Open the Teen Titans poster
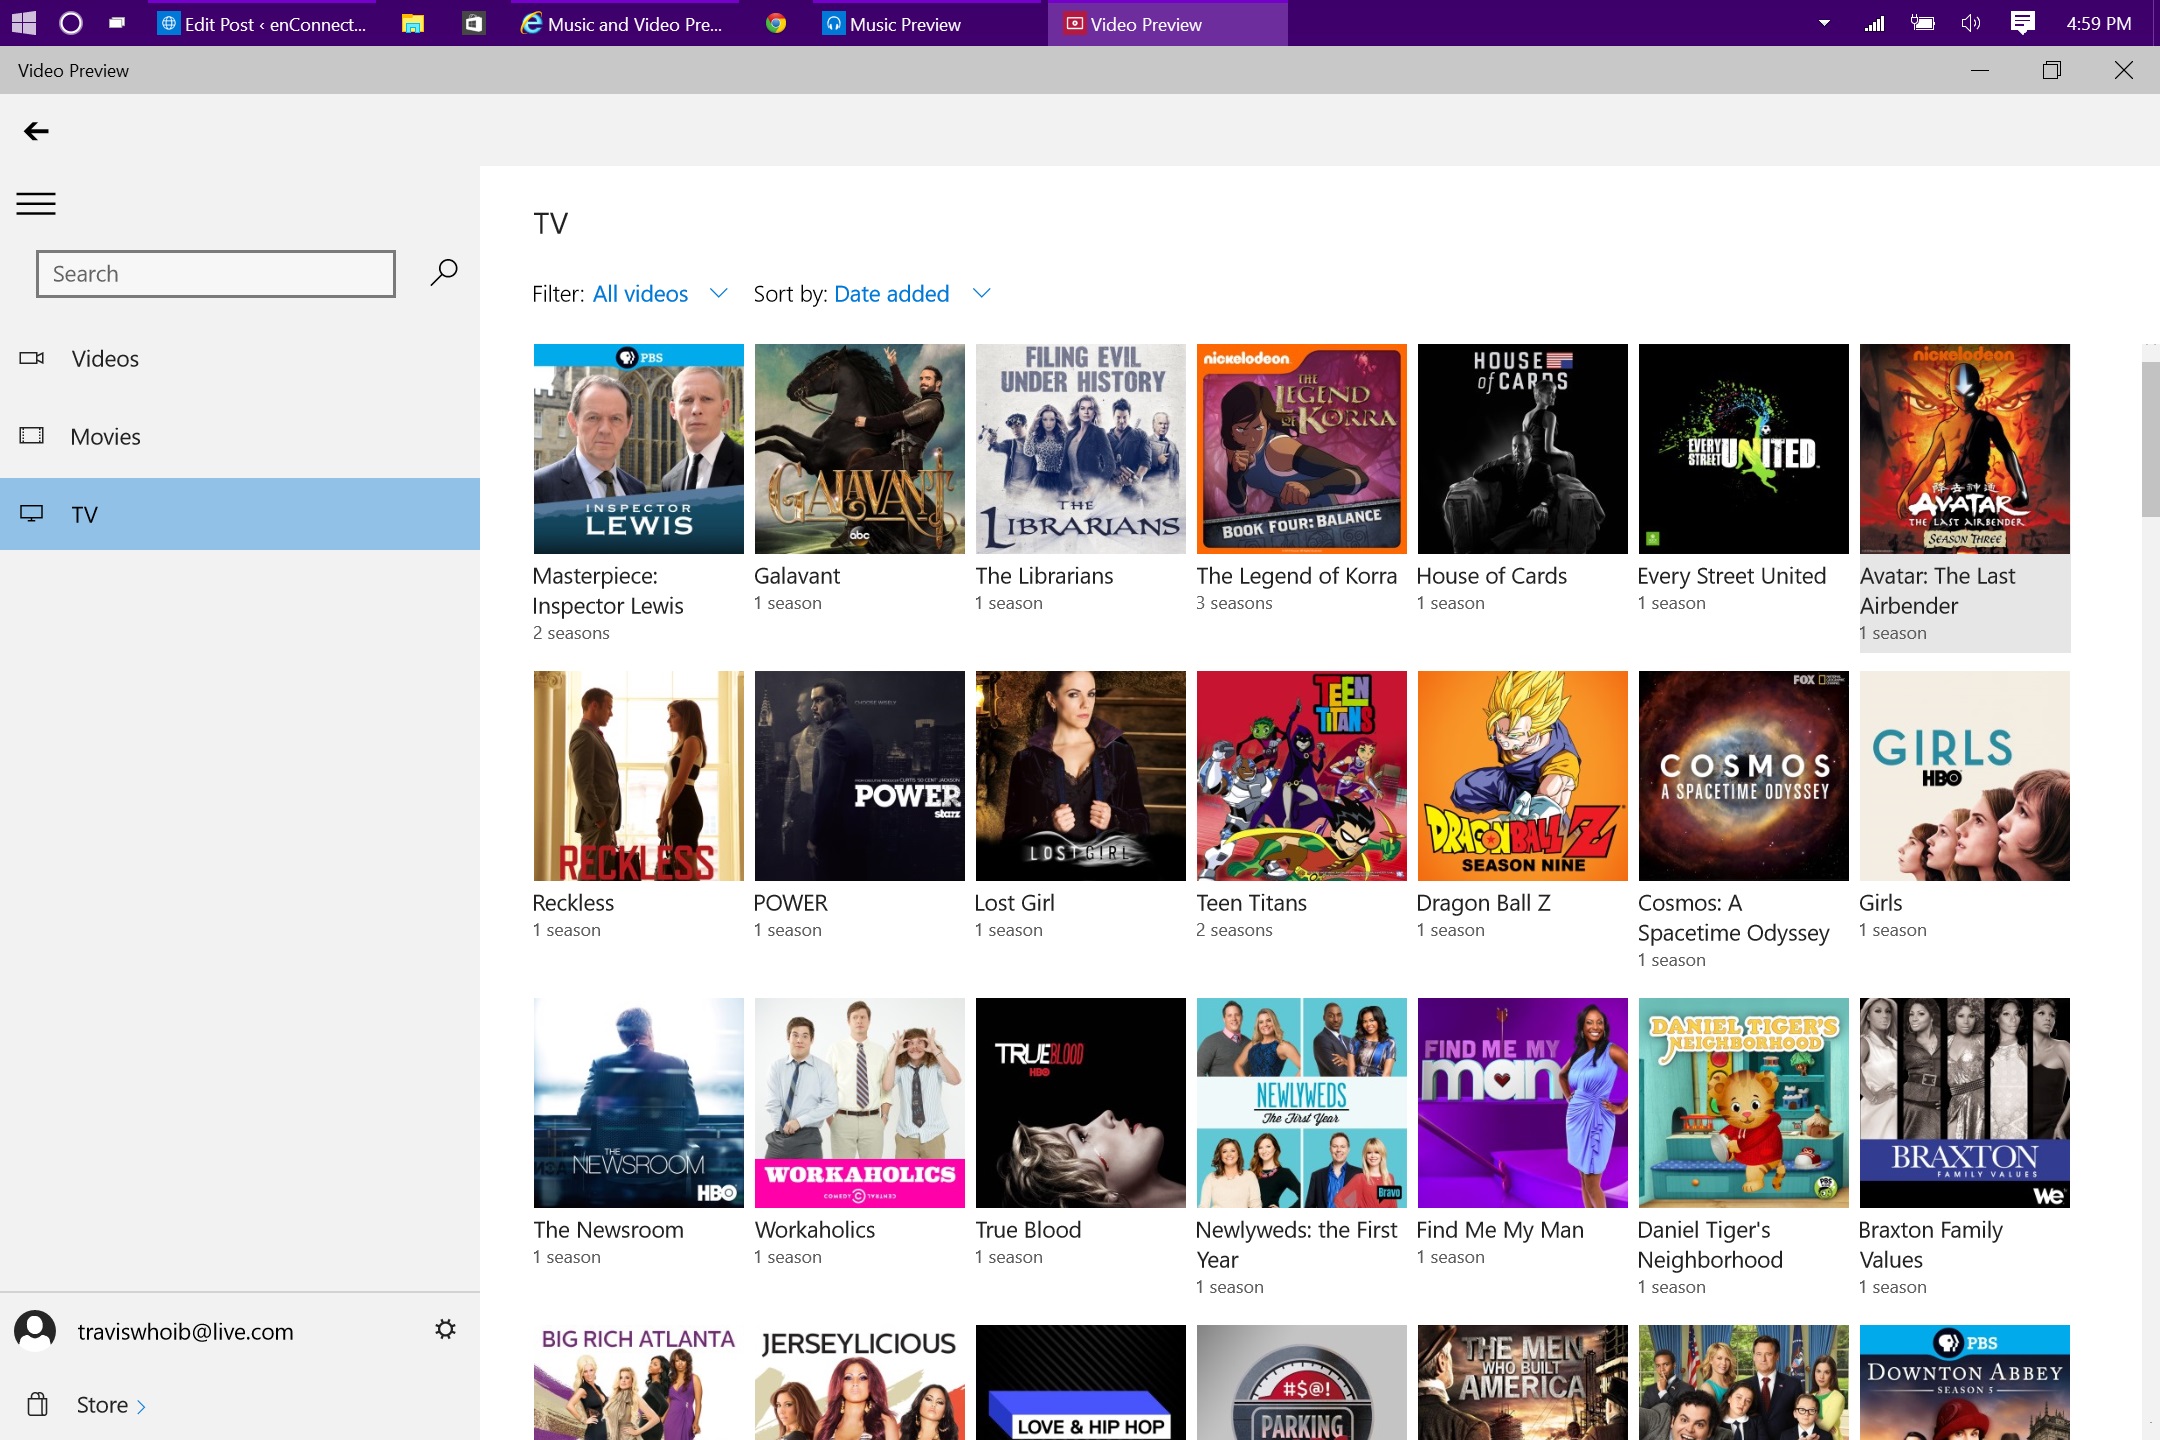 [x=1301, y=776]
